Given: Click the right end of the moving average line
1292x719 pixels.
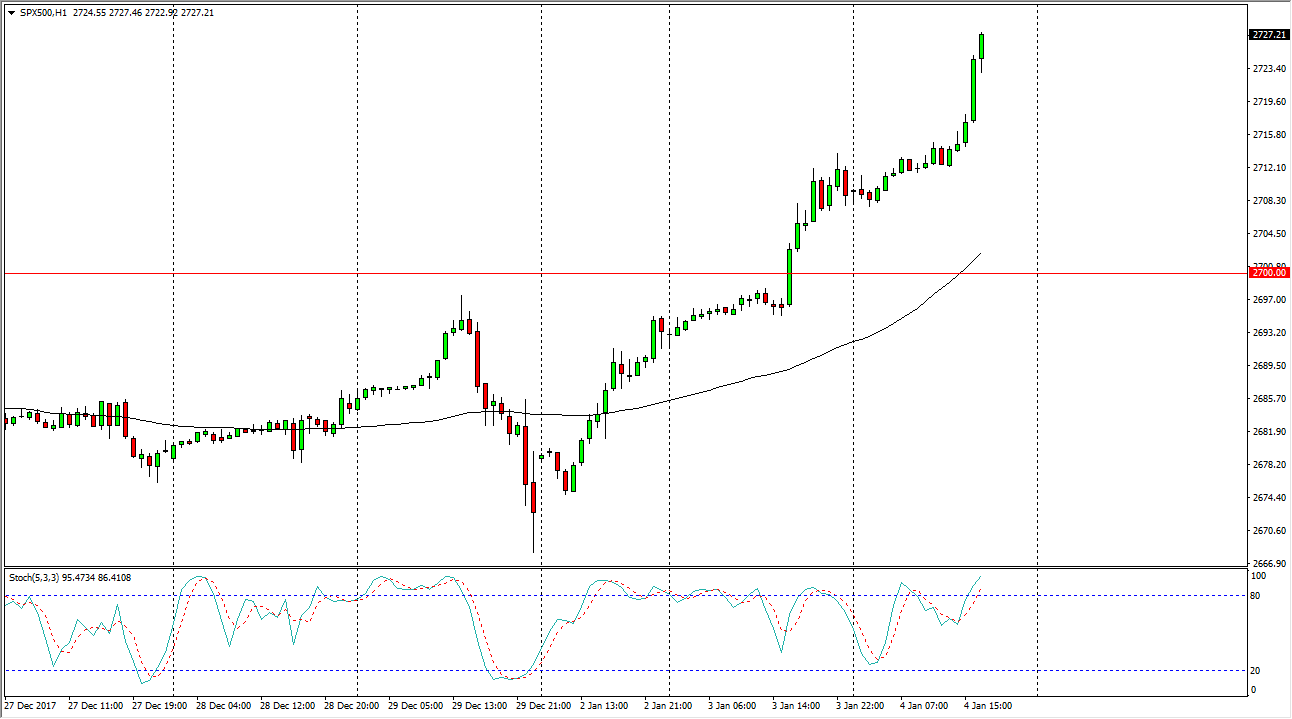Looking at the screenshot, I should [x=979, y=254].
